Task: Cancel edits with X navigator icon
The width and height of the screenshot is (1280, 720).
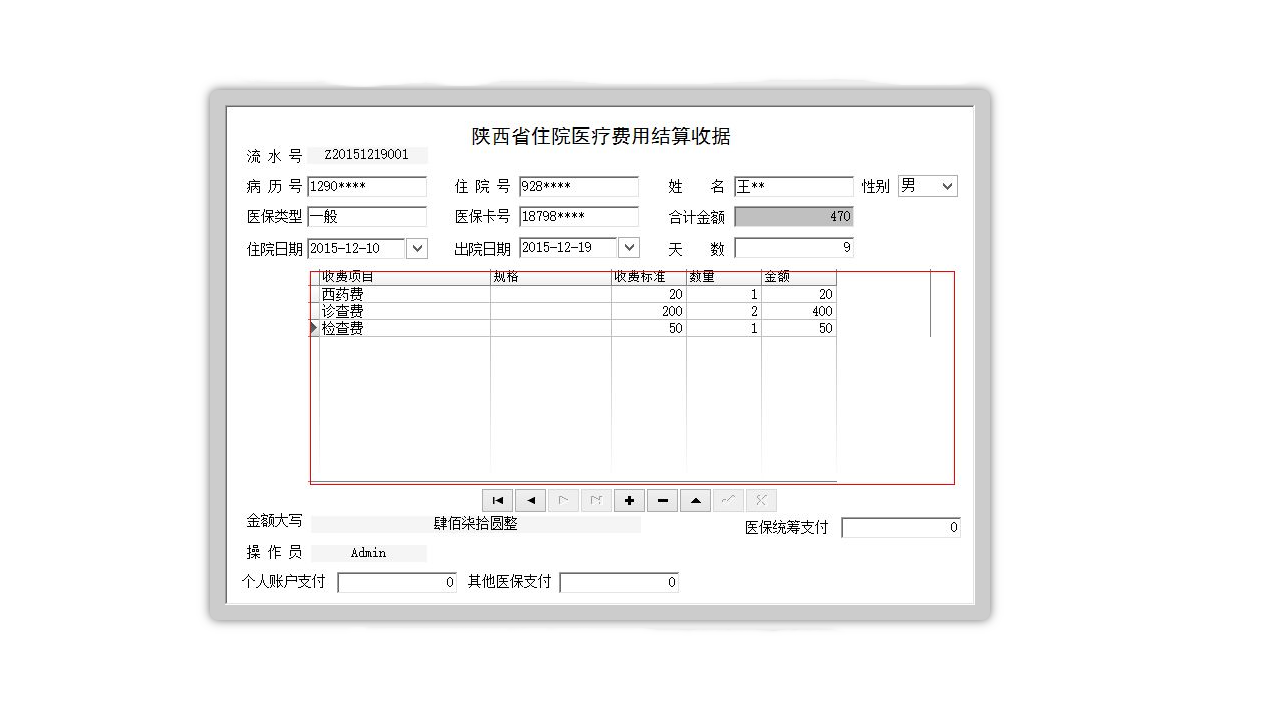Action: click(x=761, y=500)
